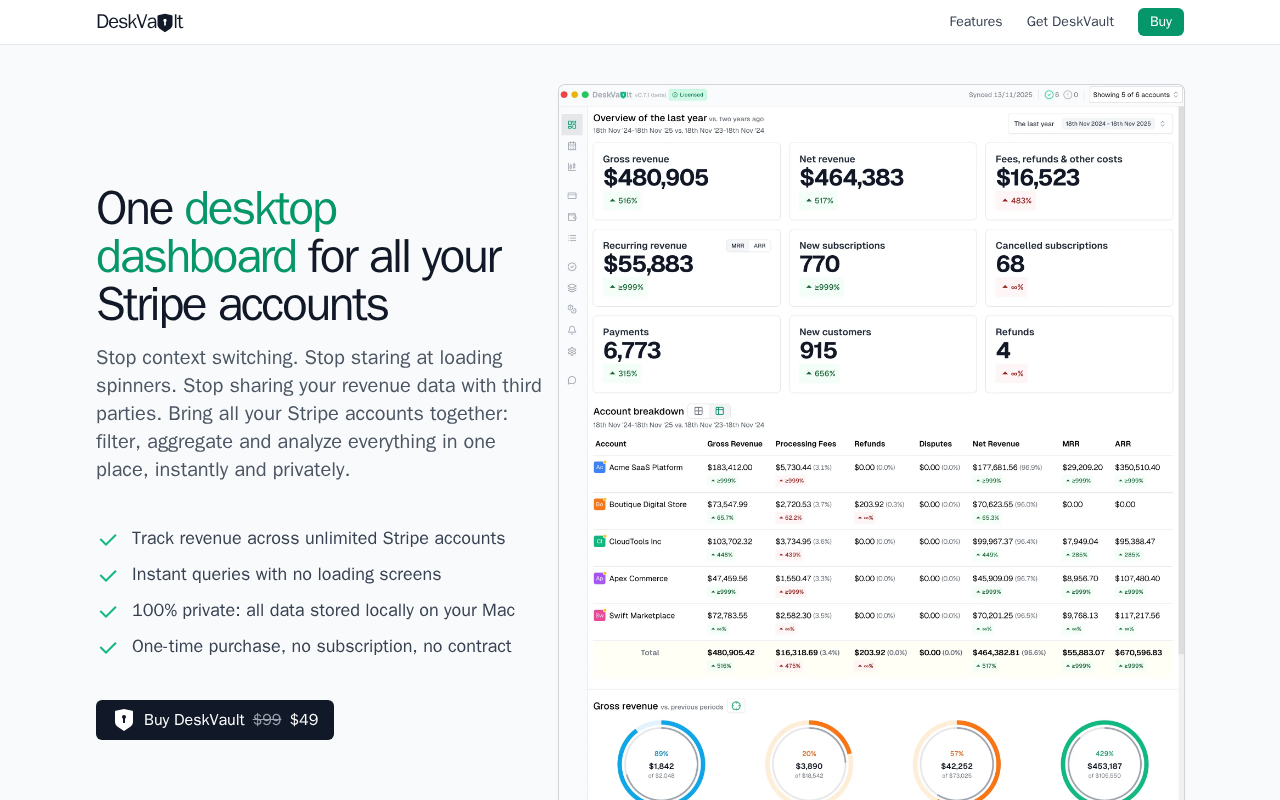Open the bar chart icon in the sidebar
Screen dimensions: 1280x800
click(x=572, y=167)
